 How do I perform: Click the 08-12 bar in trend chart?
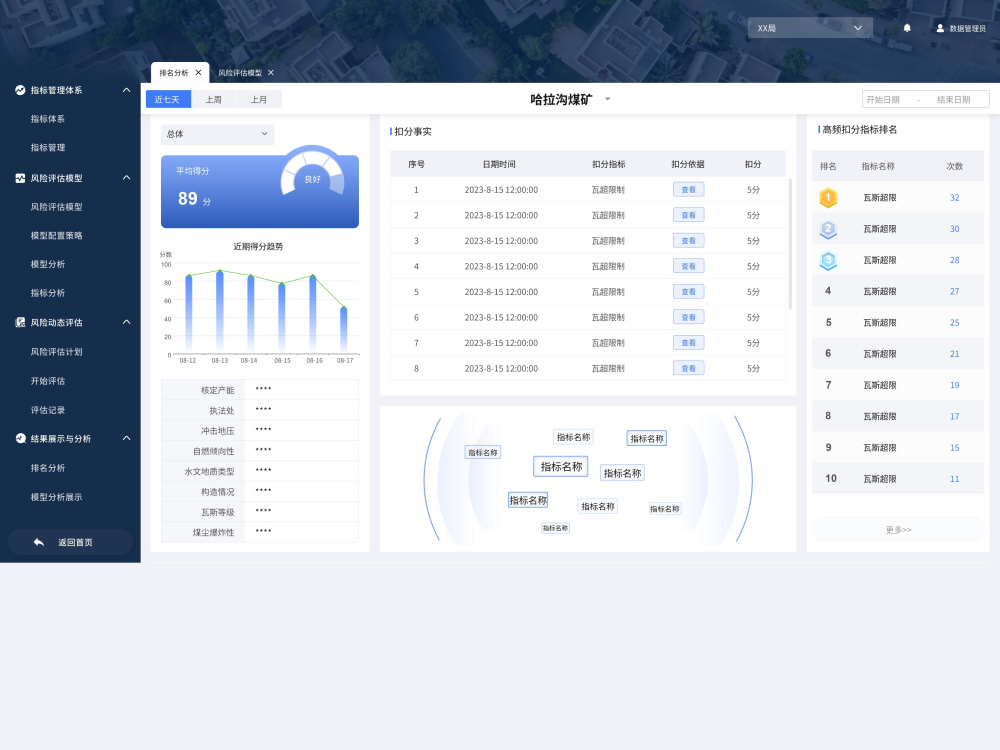coord(189,313)
